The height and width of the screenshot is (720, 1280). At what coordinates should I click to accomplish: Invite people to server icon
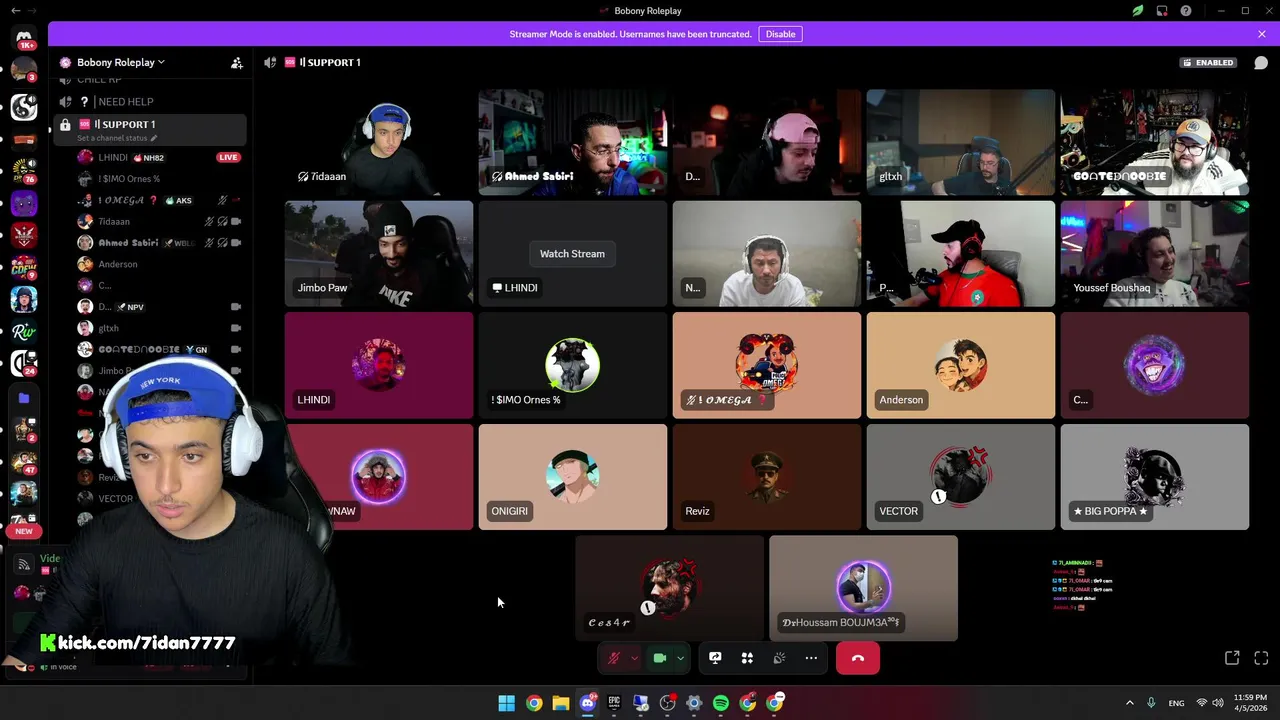(x=236, y=62)
